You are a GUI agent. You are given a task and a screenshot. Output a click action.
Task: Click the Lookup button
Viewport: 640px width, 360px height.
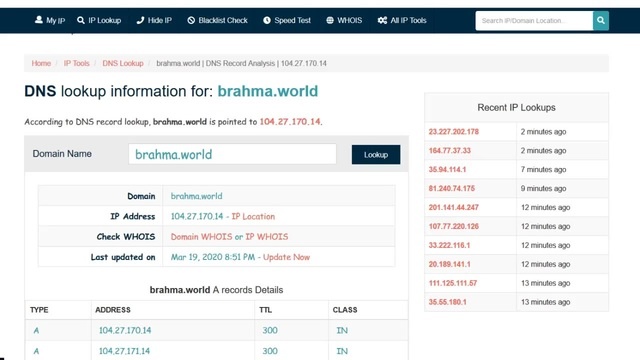pyautogui.click(x=376, y=155)
